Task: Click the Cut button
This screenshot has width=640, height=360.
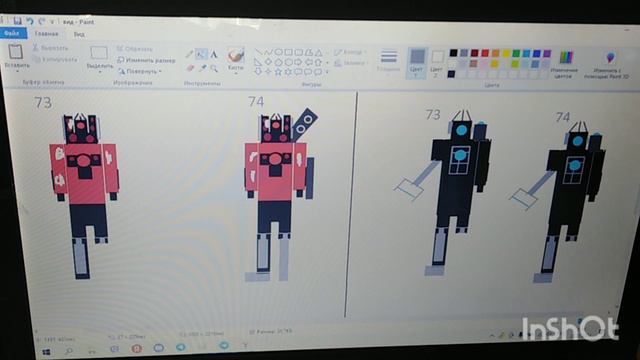Action: point(50,48)
